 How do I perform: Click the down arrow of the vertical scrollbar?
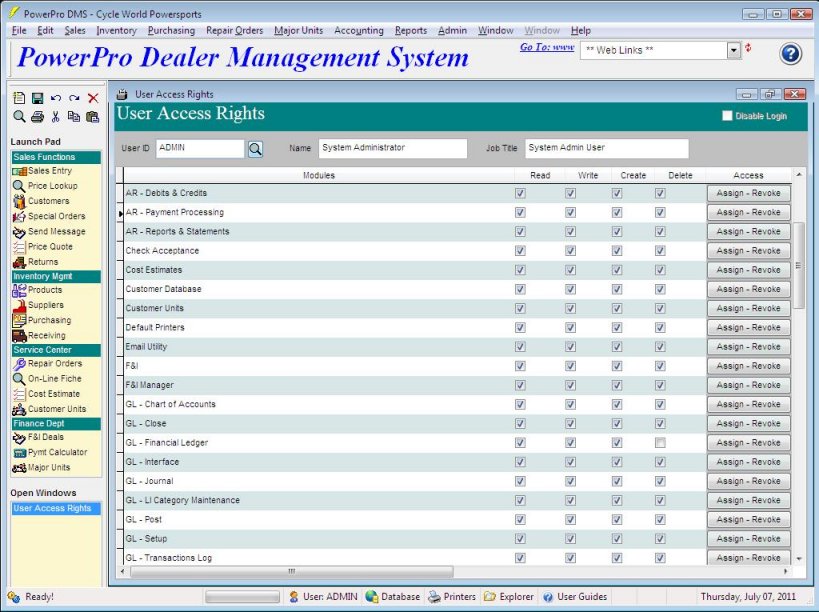(798, 558)
